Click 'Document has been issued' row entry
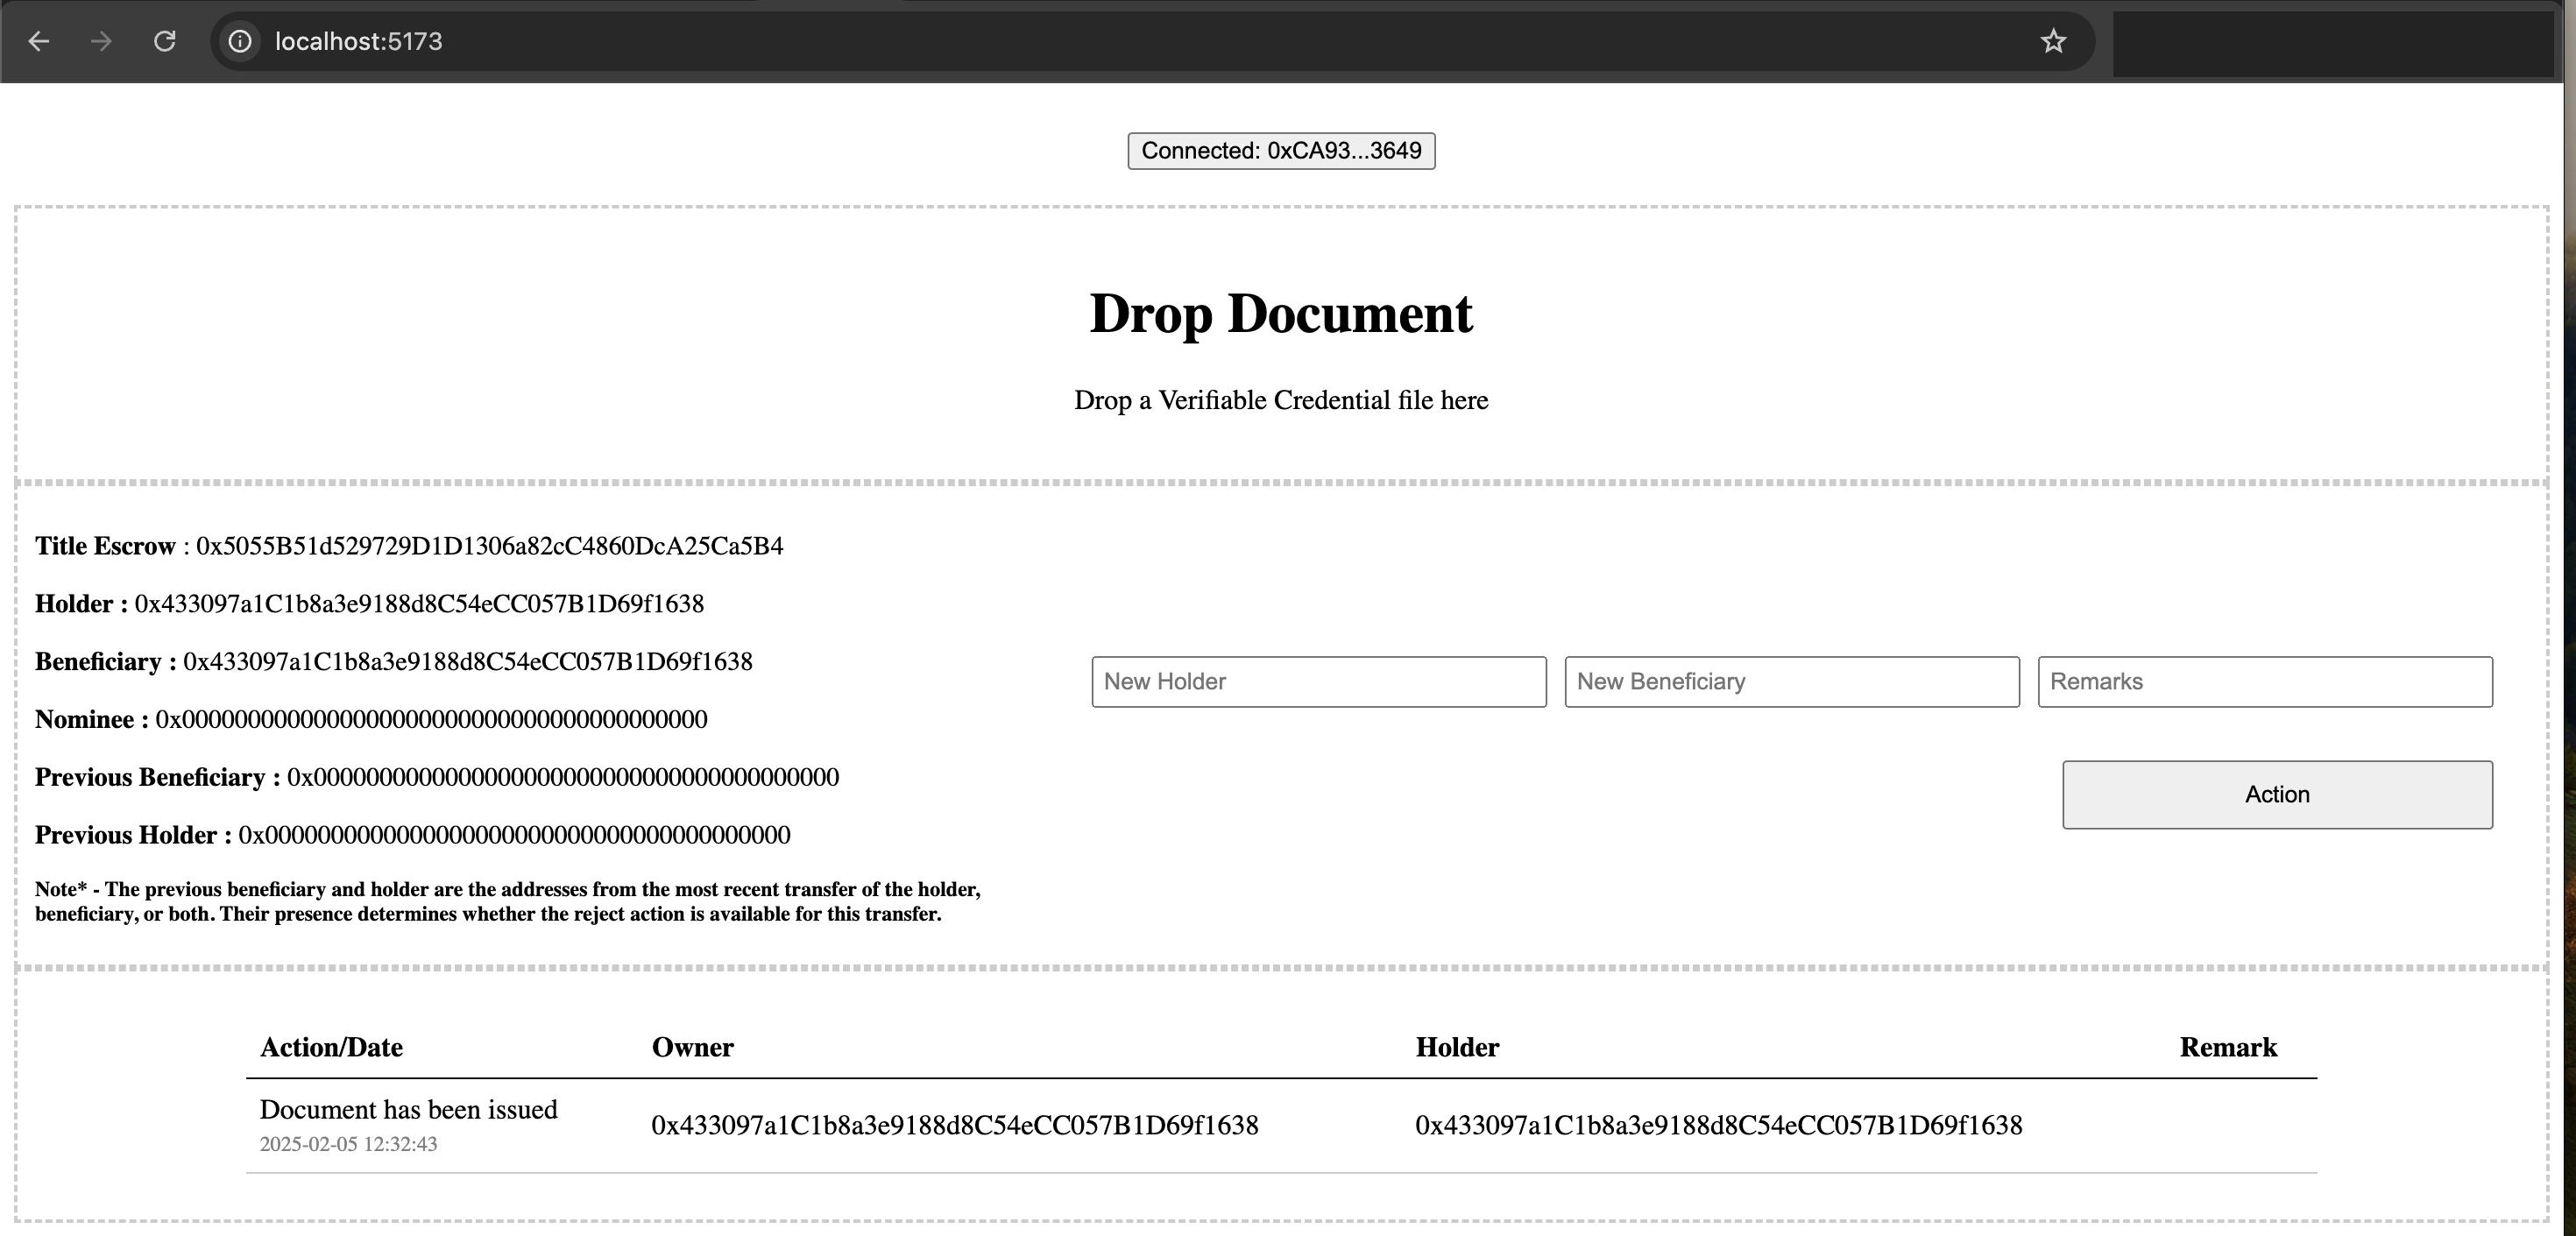 408,1110
